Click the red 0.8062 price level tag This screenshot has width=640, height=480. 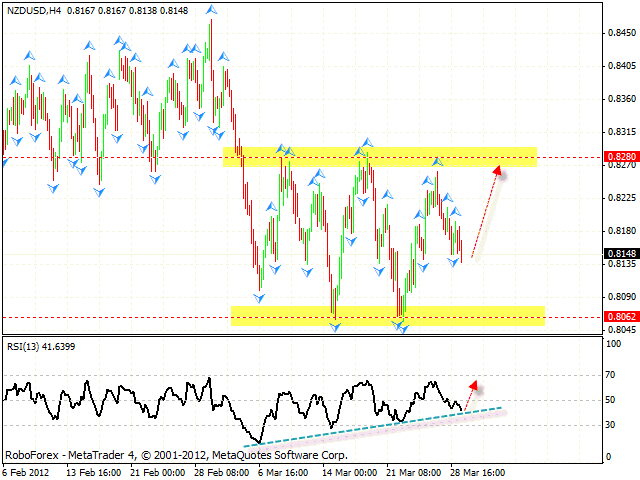coord(621,317)
